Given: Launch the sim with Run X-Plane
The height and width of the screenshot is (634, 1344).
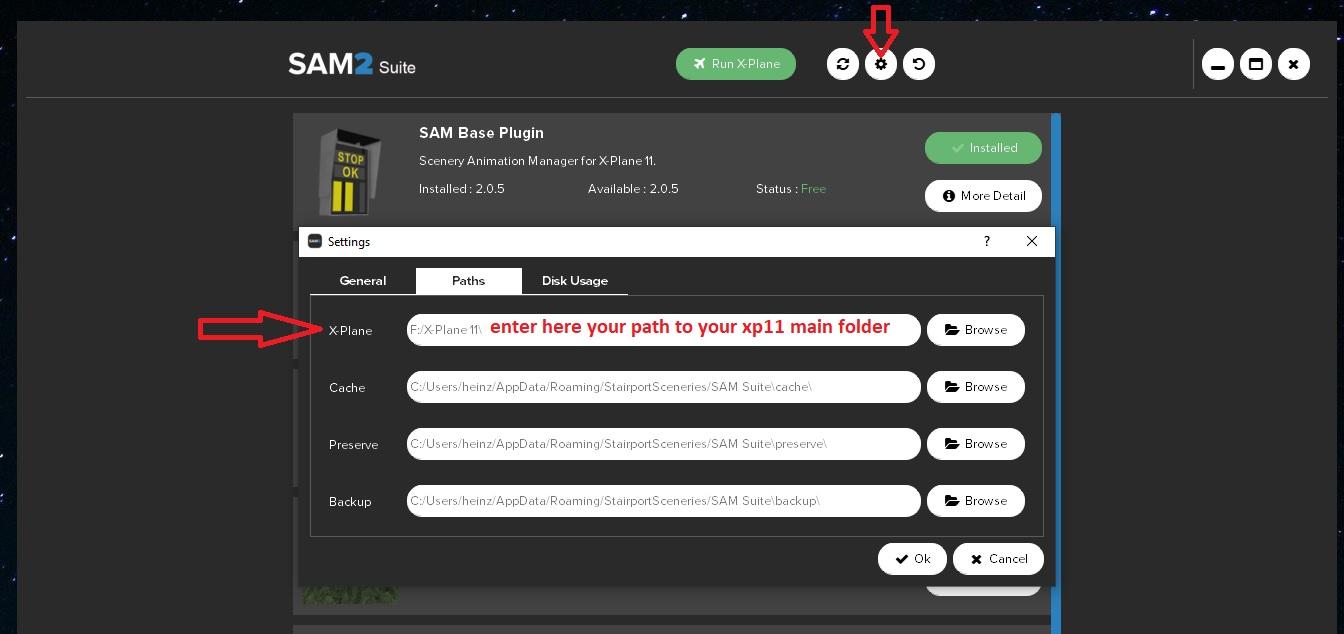Looking at the screenshot, I should pos(736,64).
